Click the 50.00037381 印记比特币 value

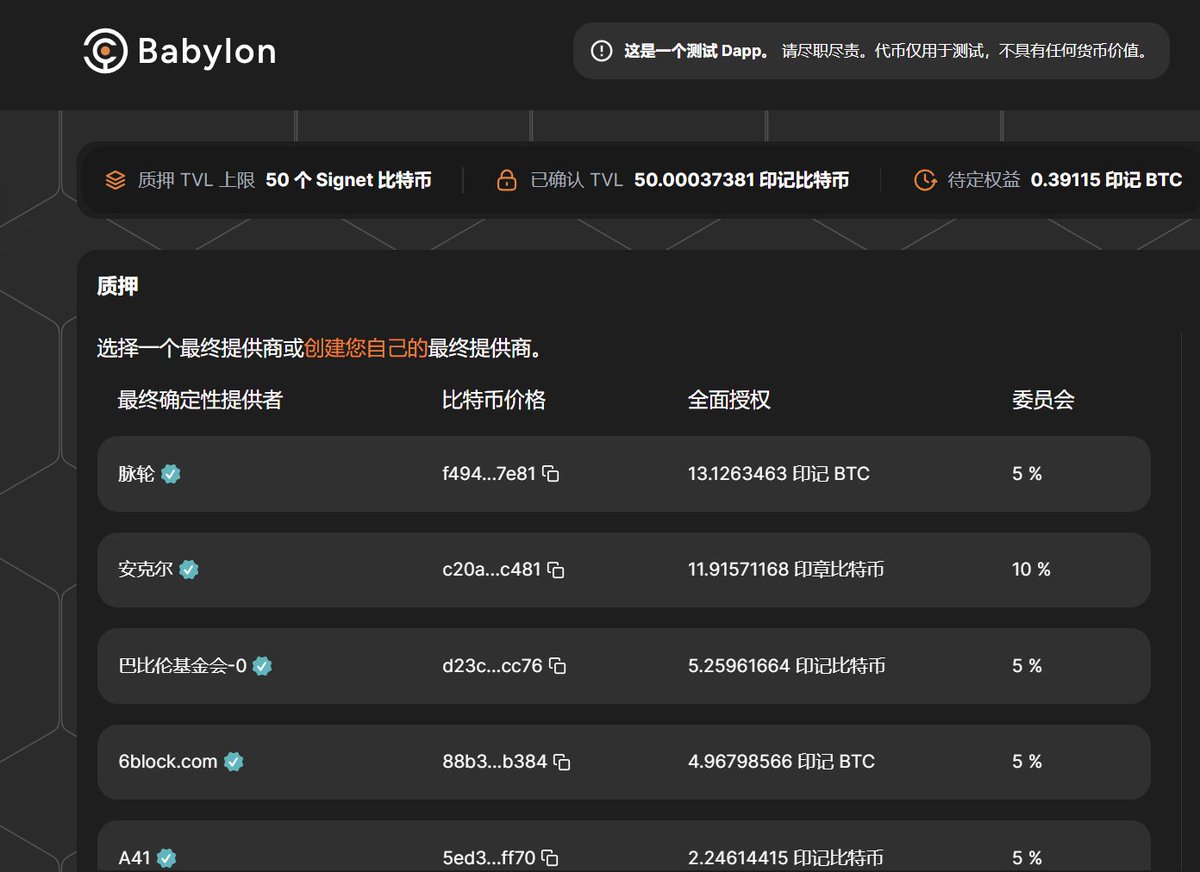[x=742, y=180]
